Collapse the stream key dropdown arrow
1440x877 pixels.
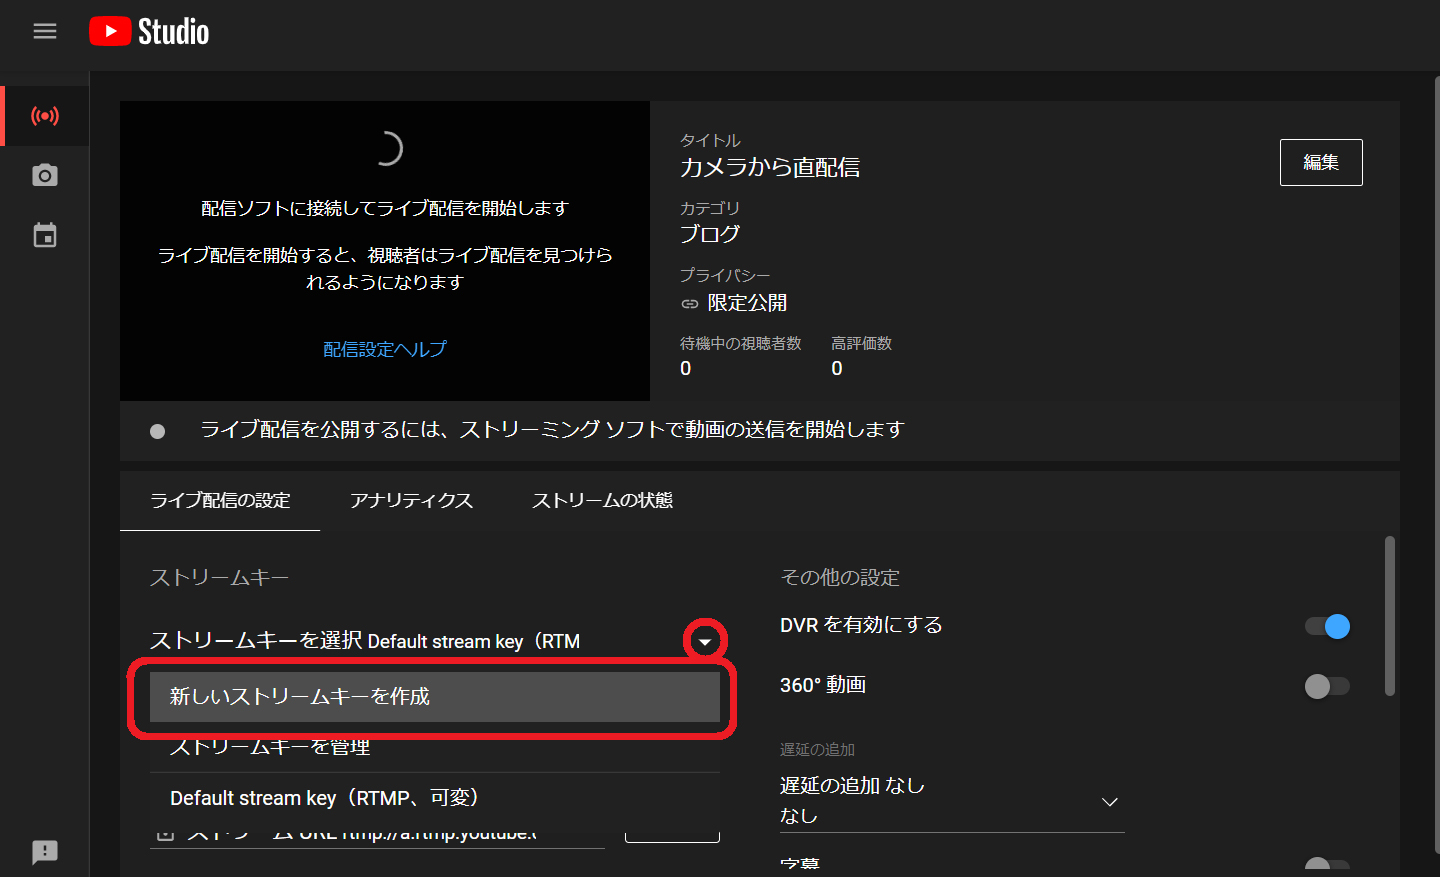pos(705,641)
